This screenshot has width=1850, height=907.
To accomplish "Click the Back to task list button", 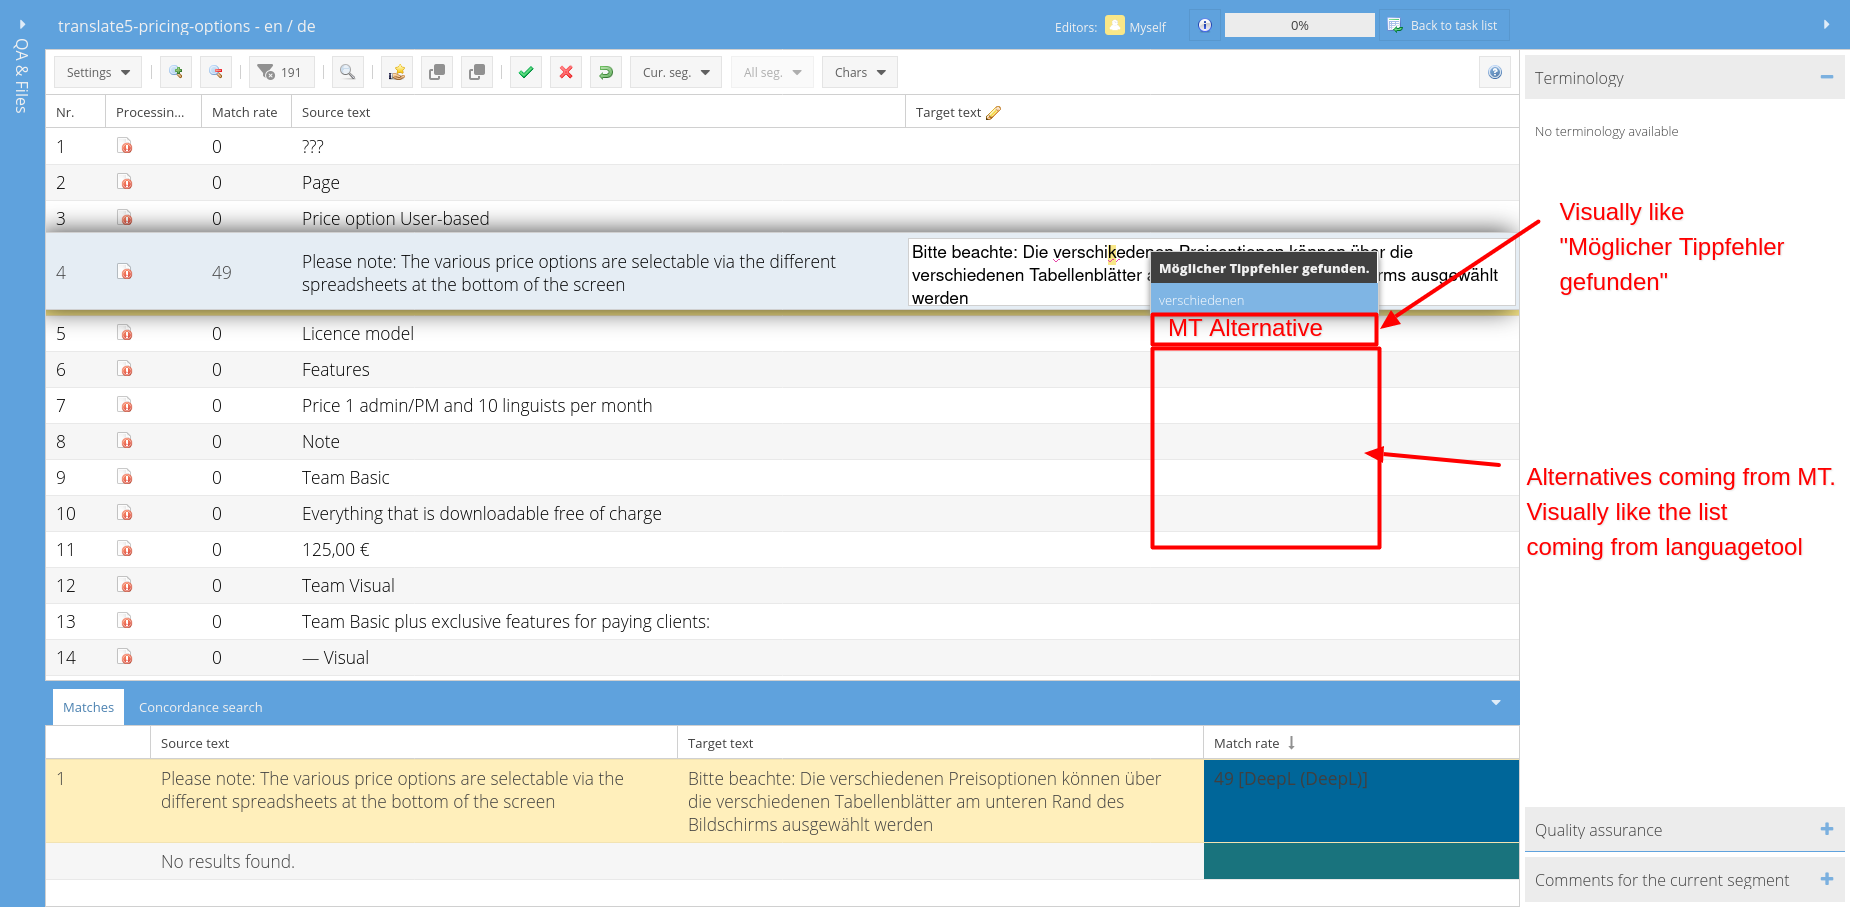I will point(1443,26).
